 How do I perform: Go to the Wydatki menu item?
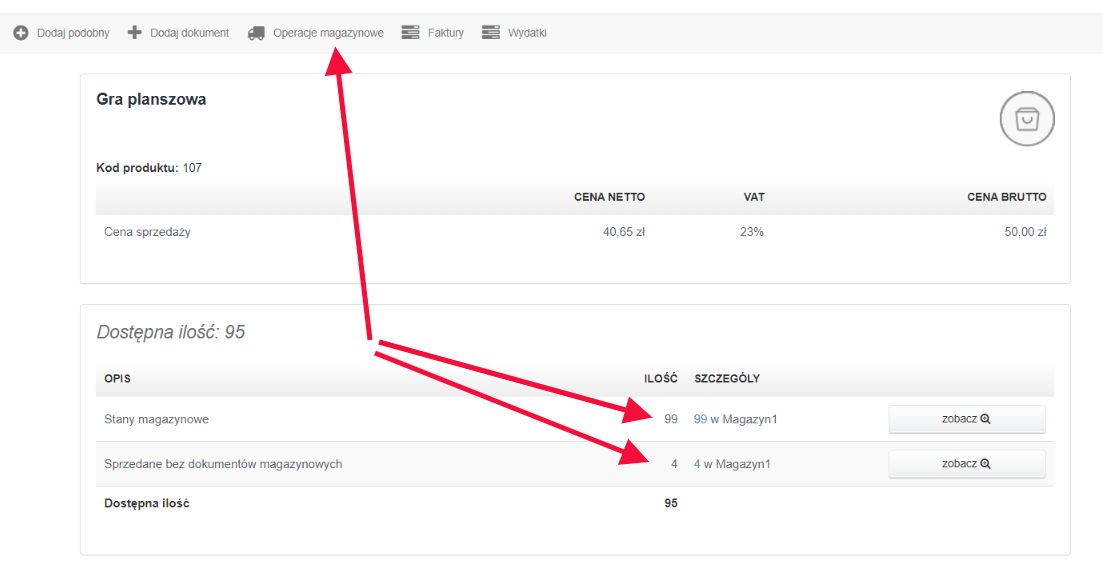(527, 33)
